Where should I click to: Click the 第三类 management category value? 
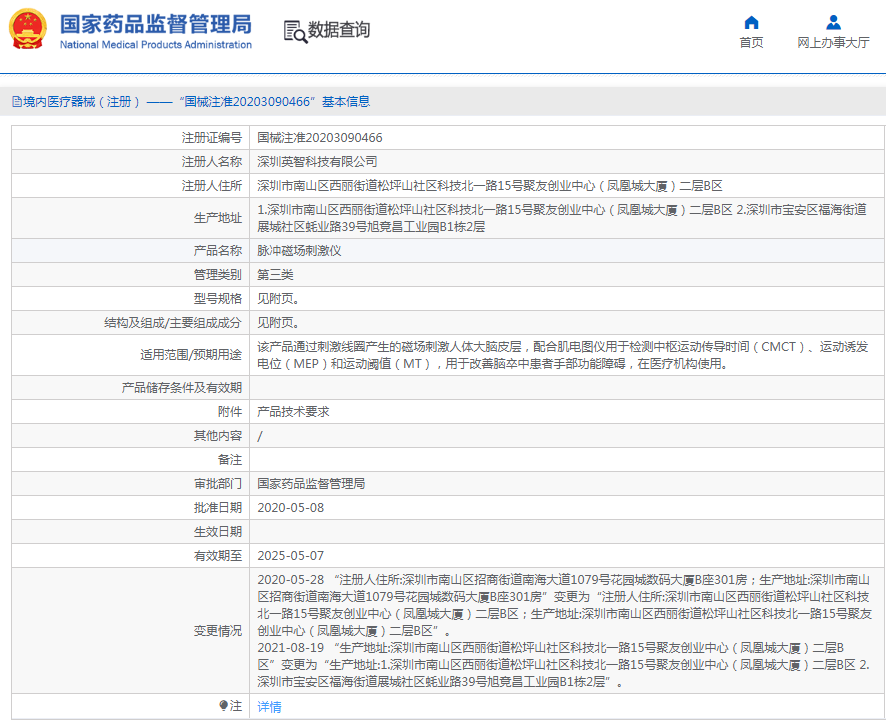tap(275, 274)
